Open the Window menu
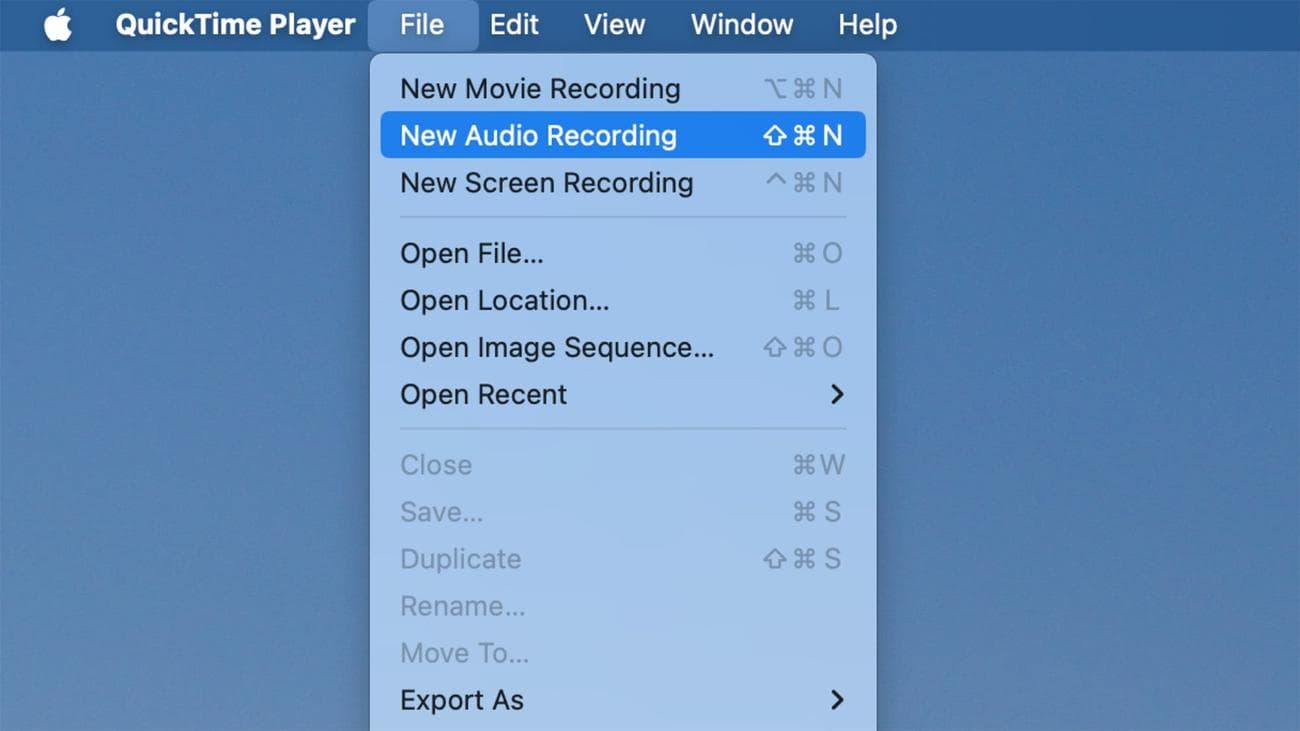1300x731 pixels. click(741, 25)
